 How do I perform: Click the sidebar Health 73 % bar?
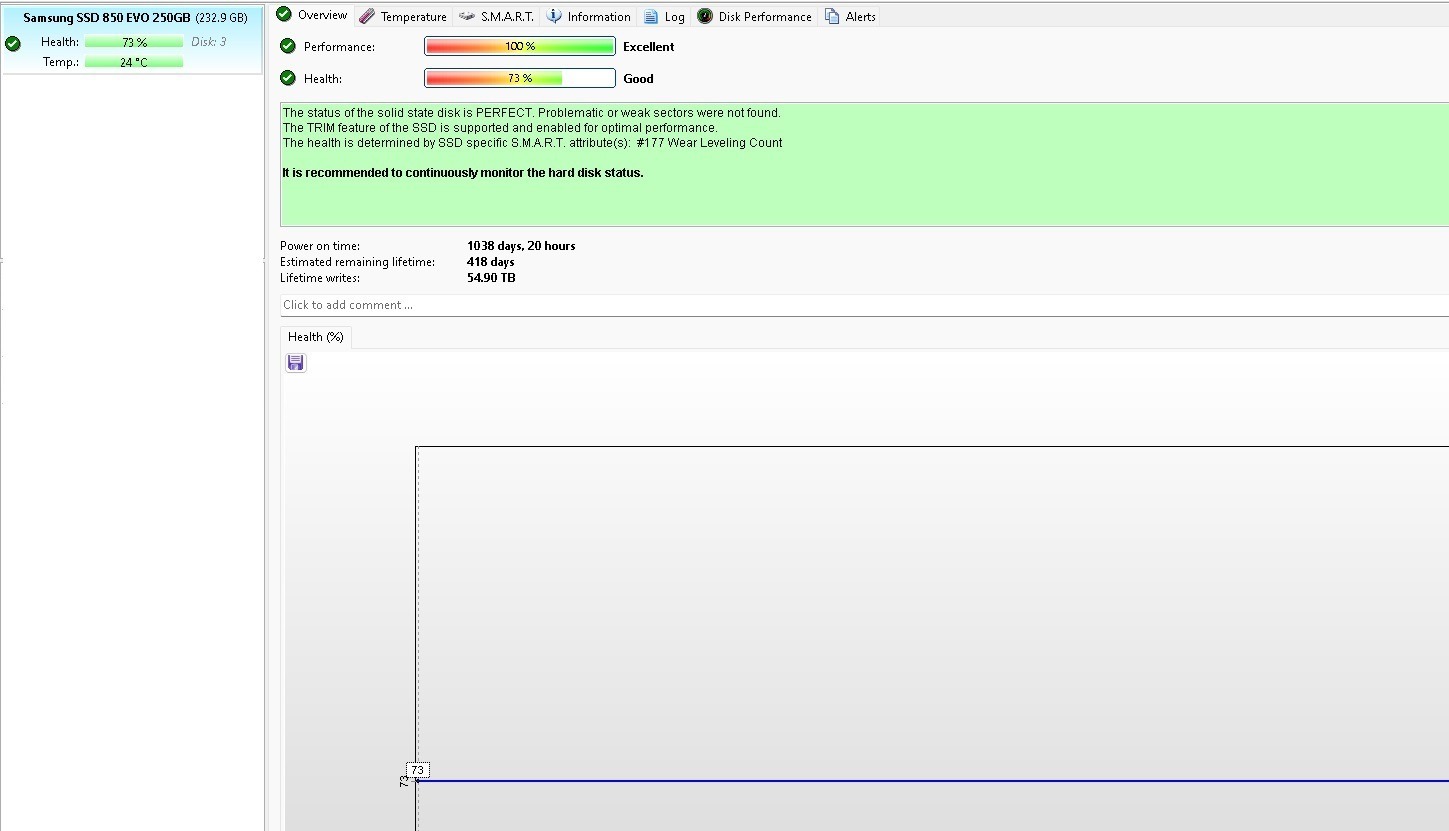134,42
